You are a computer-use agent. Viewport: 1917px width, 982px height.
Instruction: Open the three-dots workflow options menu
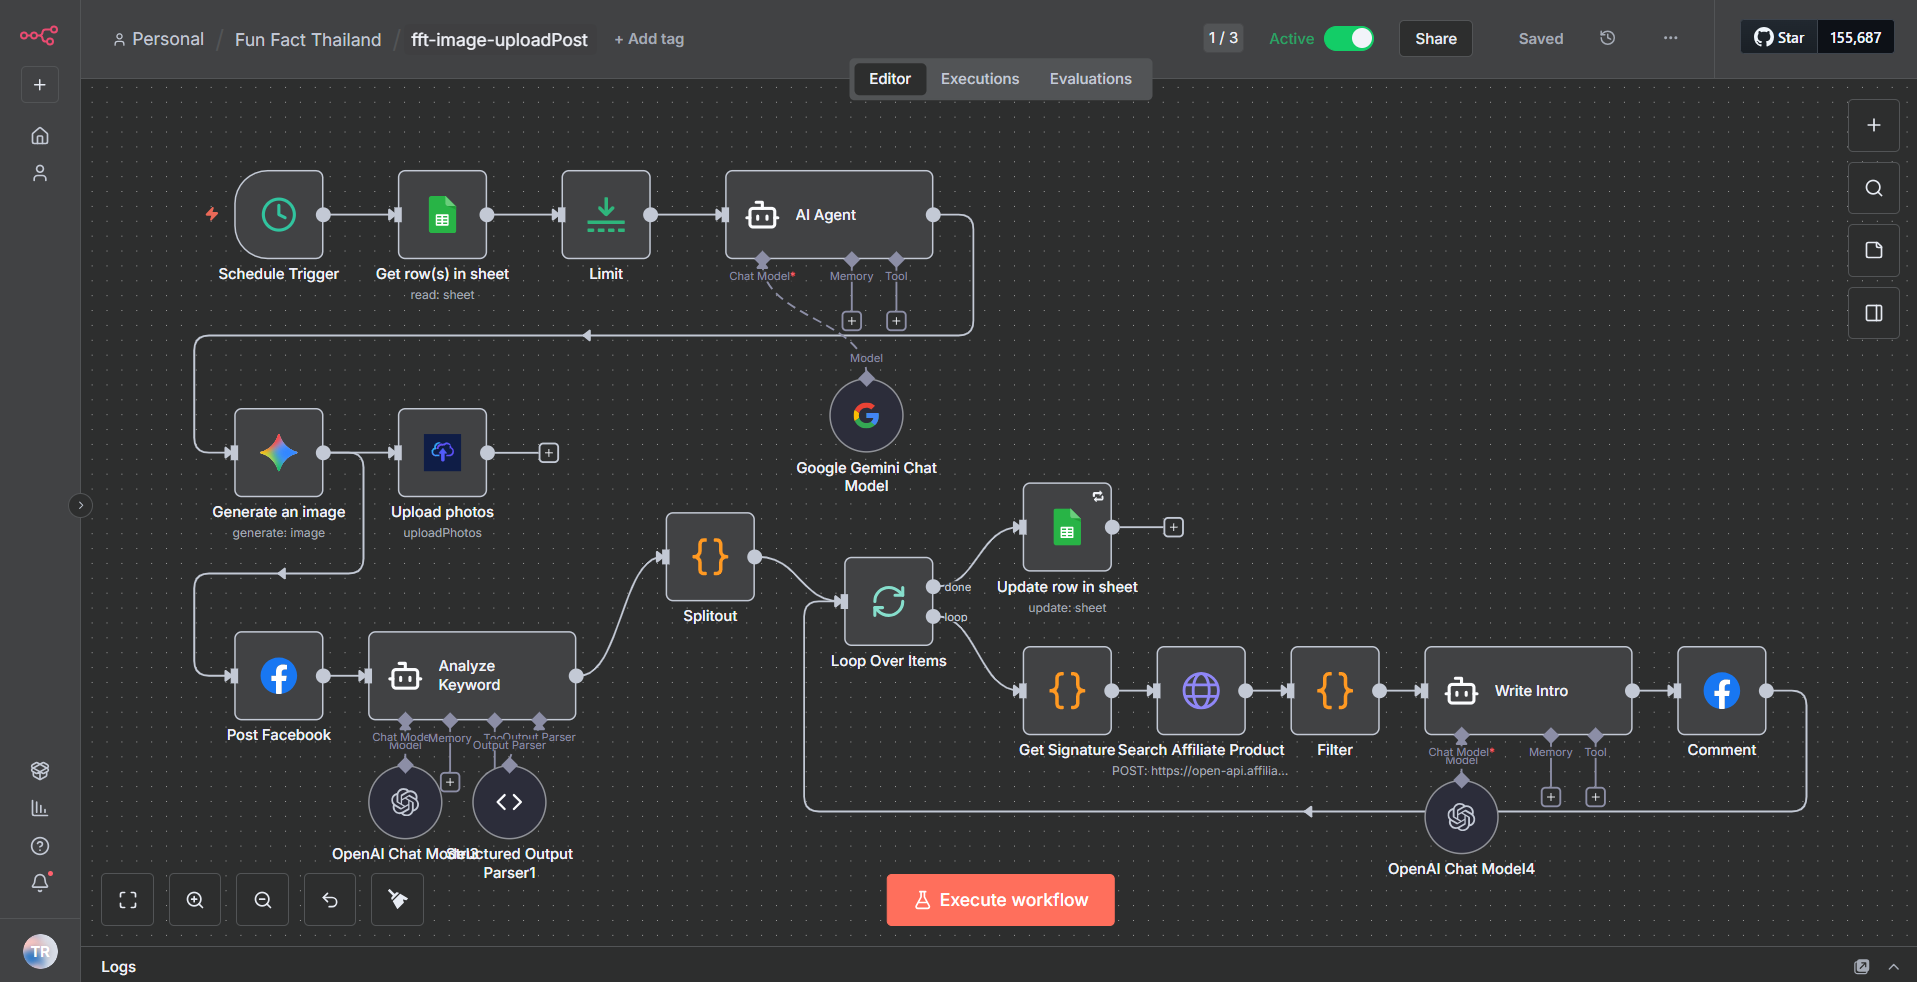tap(1670, 38)
